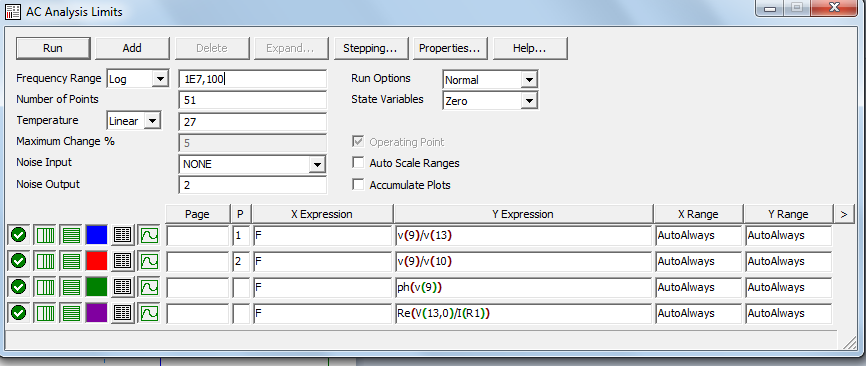Click the X log/linear axis icon in the first row
Screen dimensions: 866x366
click(x=45, y=236)
